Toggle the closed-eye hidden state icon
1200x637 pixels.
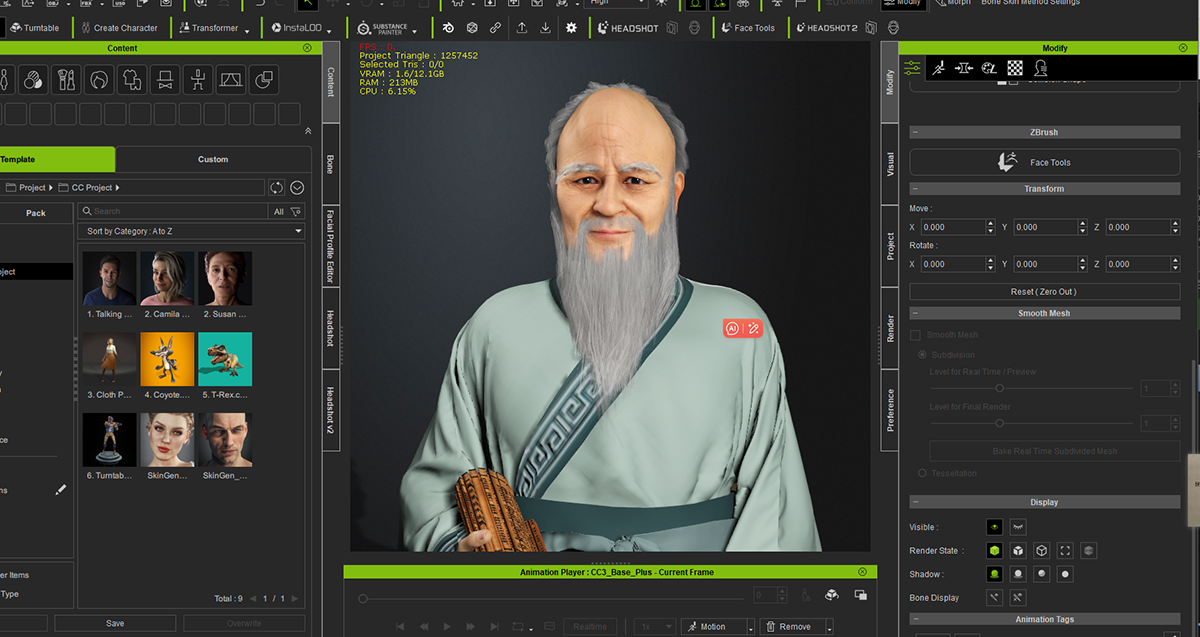(x=1017, y=527)
